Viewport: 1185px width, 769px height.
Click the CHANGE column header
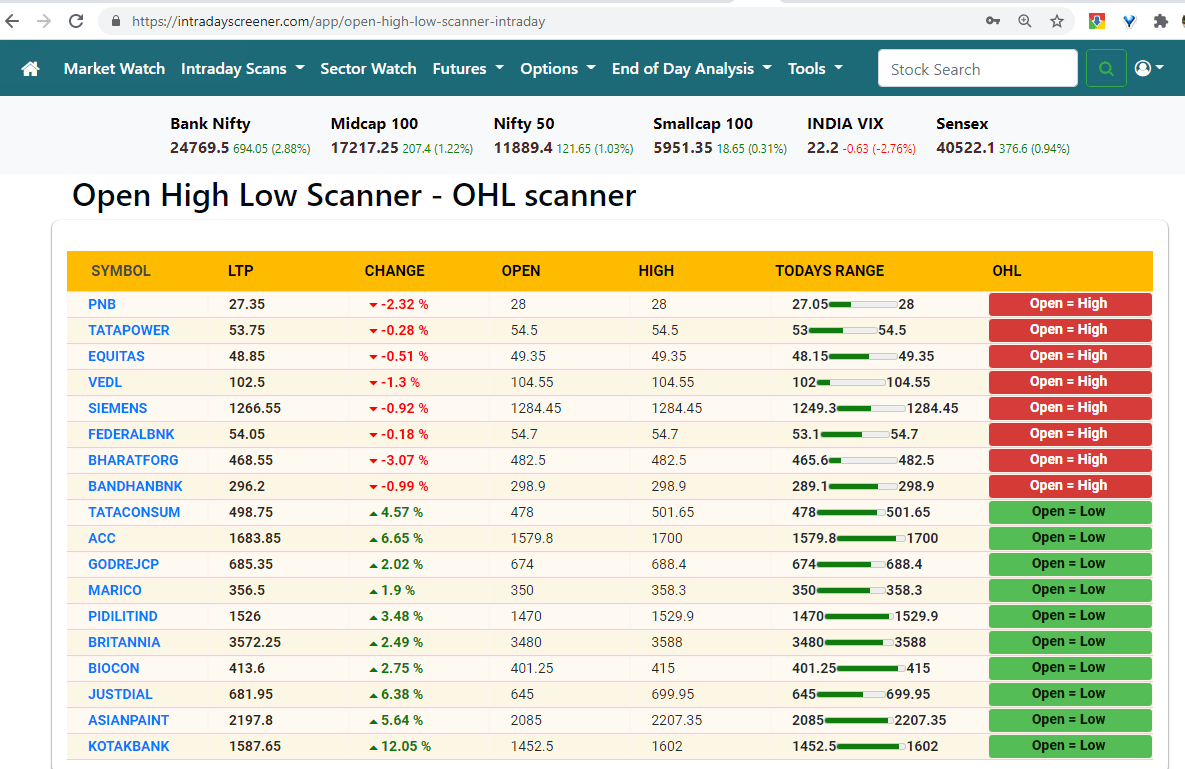394,270
